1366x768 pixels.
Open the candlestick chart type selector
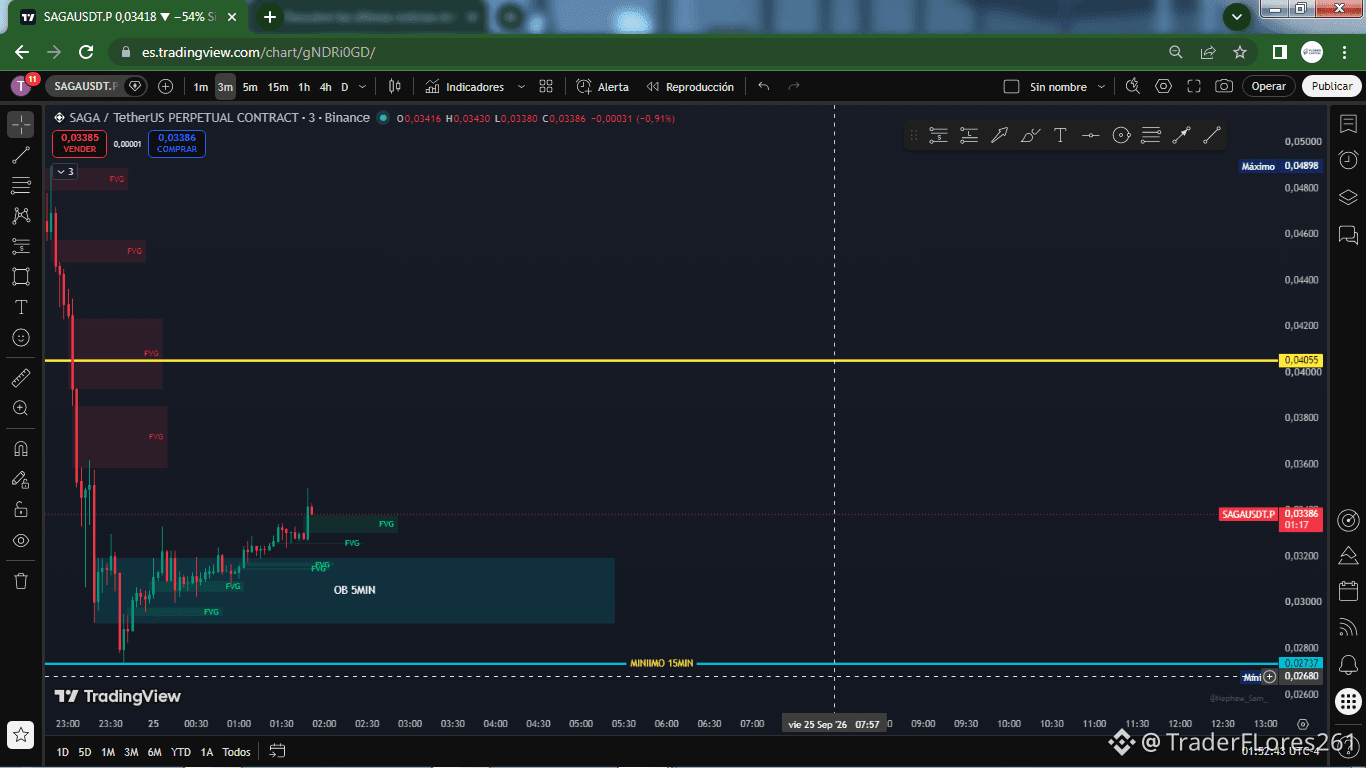tap(395, 87)
